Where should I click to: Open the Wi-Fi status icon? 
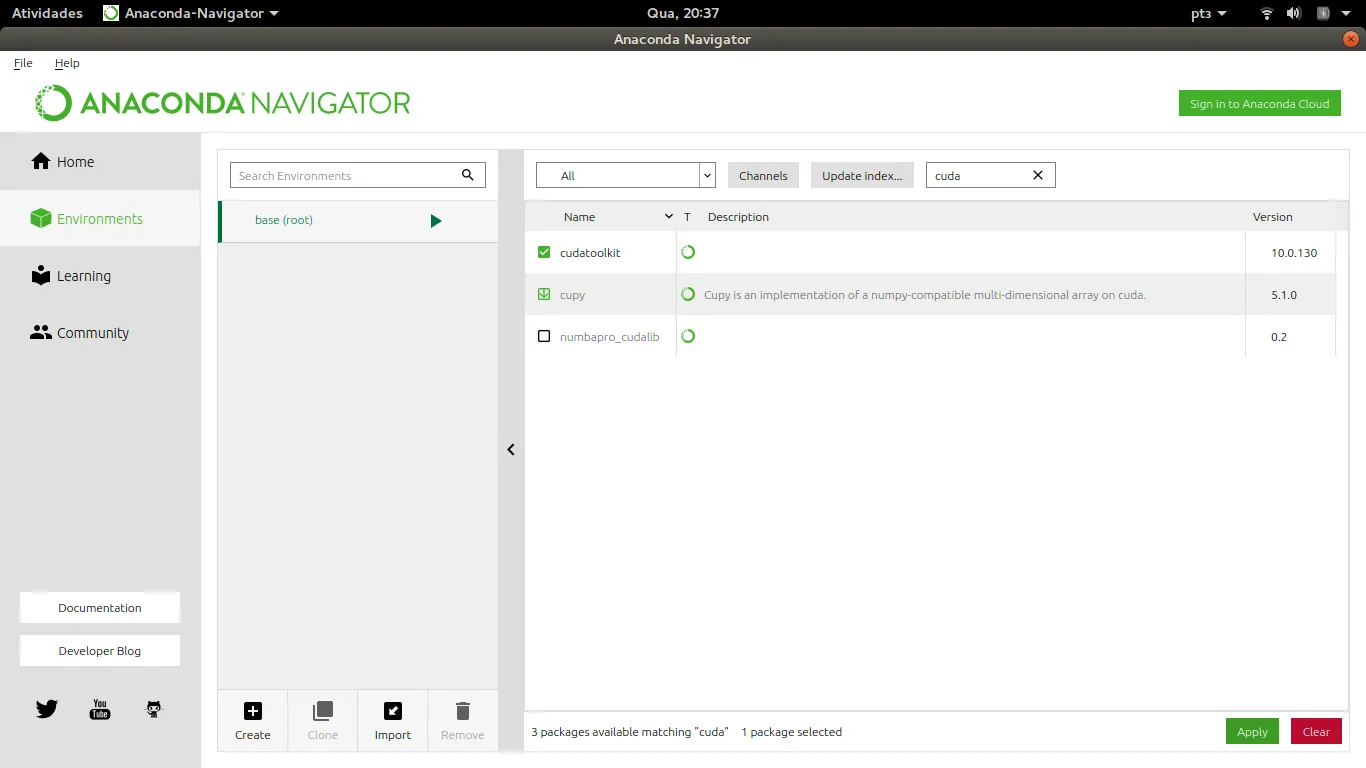pos(1267,13)
